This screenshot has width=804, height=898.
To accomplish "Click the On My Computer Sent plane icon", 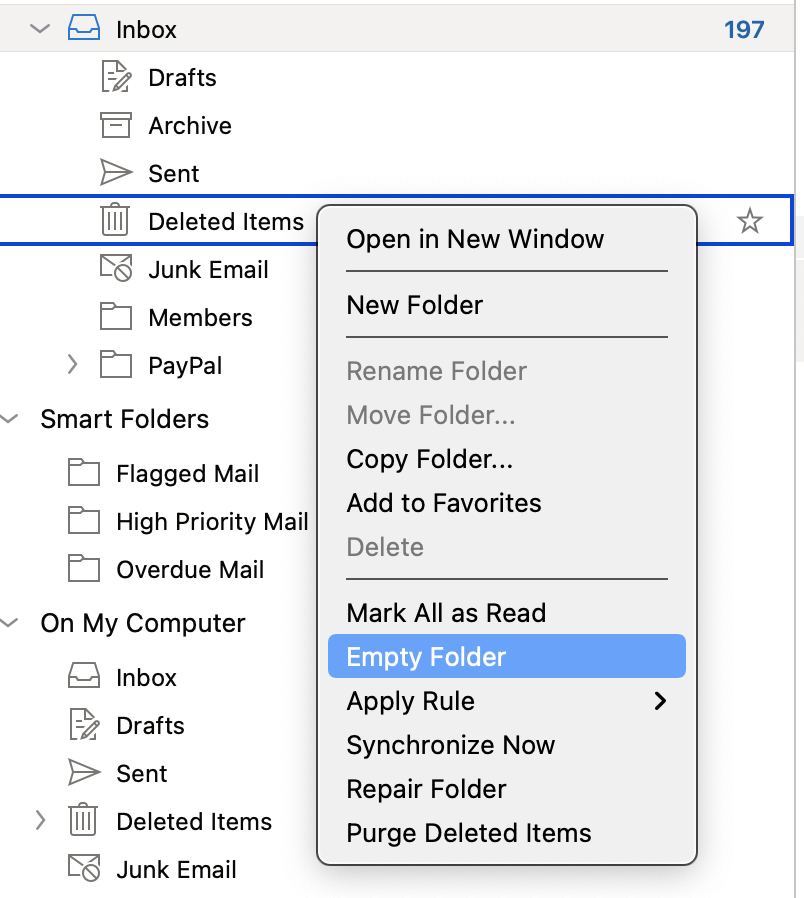I will coord(84,773).
